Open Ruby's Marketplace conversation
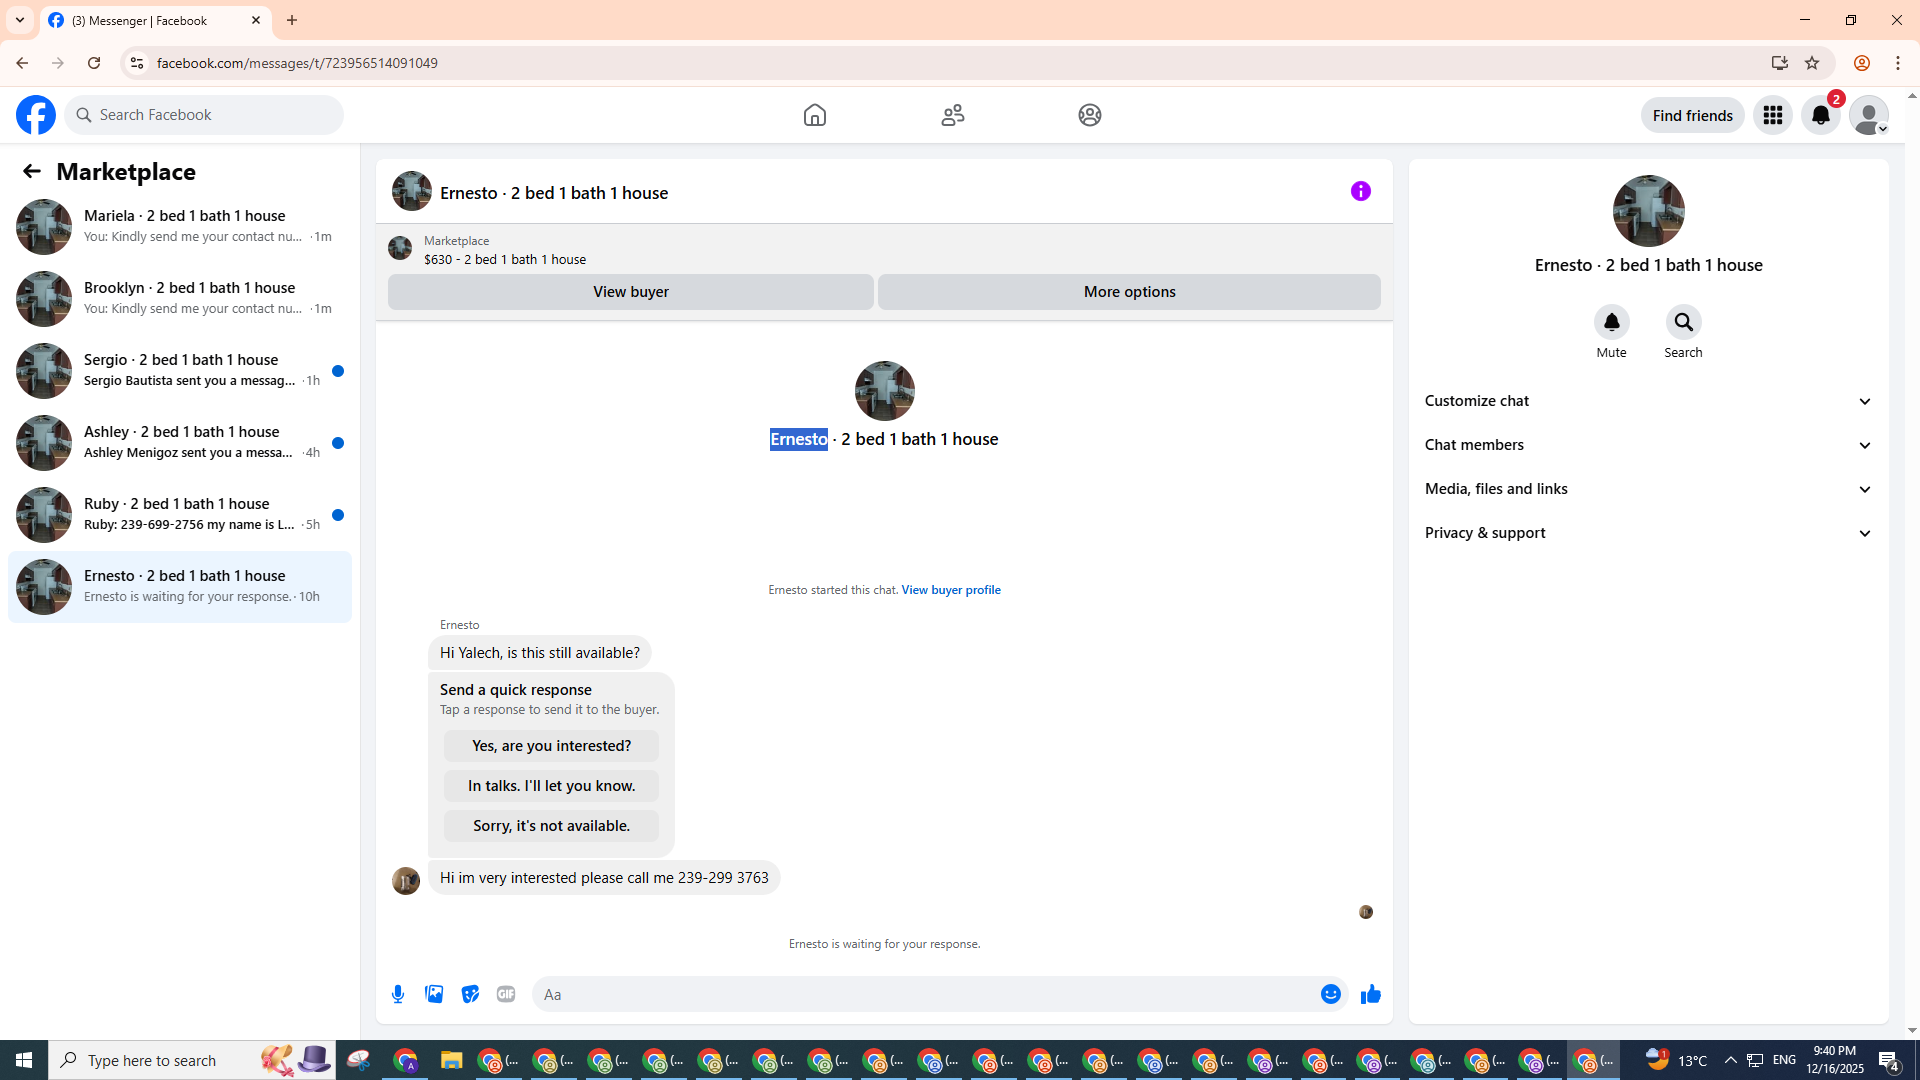The height and width of the screenshot is (1080, 1920). [x=180, y=515]
